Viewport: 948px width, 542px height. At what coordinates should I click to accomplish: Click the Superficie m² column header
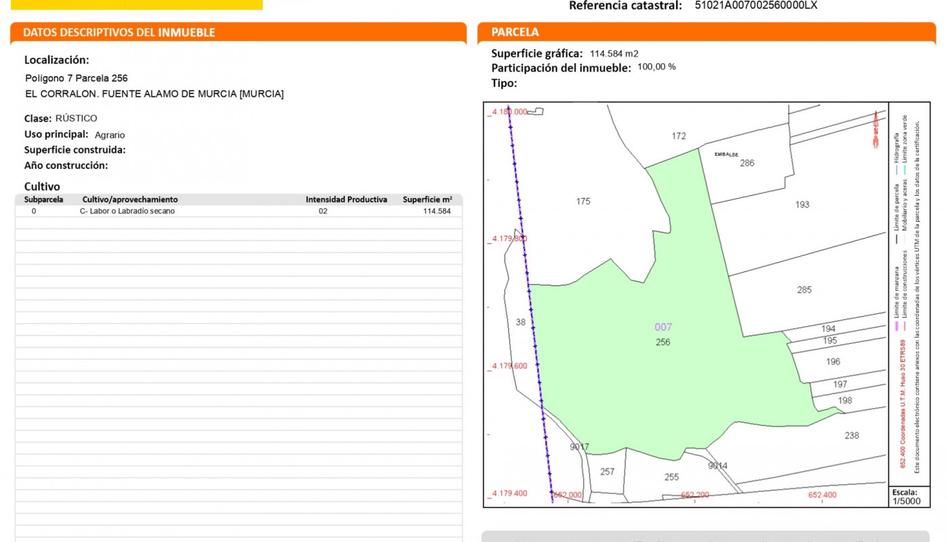click(427, 199)
